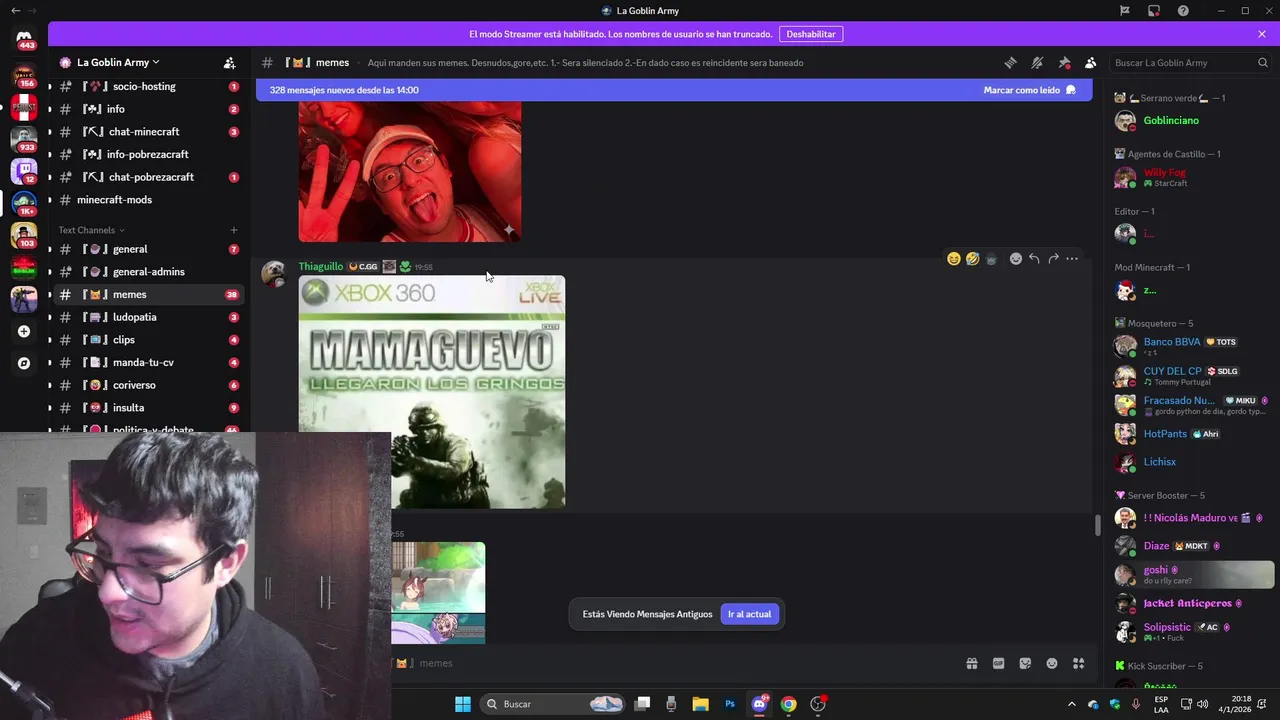Click the Windows Start button

(x=462, y=704)
